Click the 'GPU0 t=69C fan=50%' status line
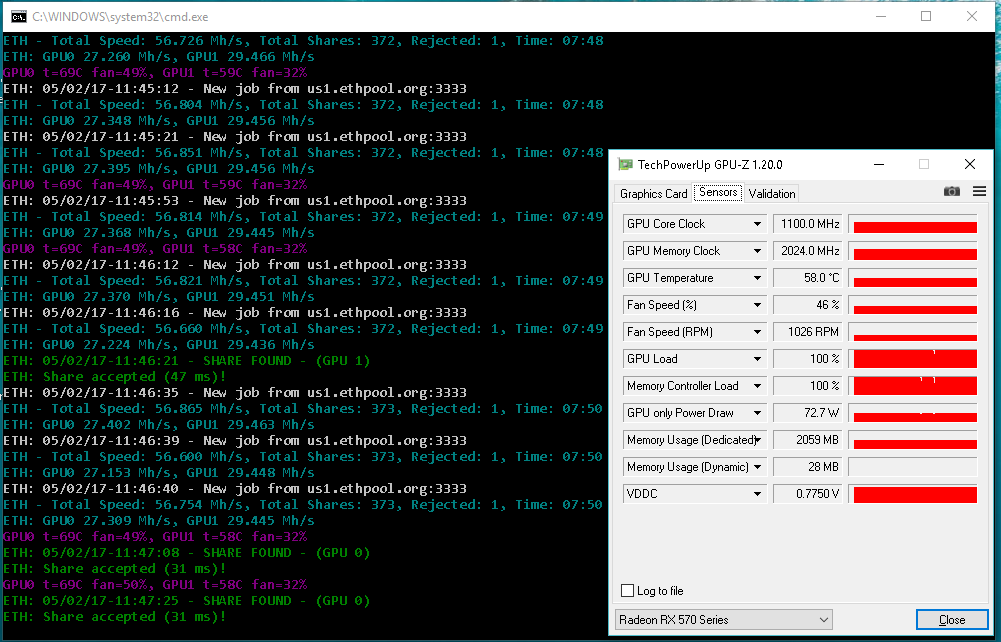 pyautogui.click(x=155, y=585)
